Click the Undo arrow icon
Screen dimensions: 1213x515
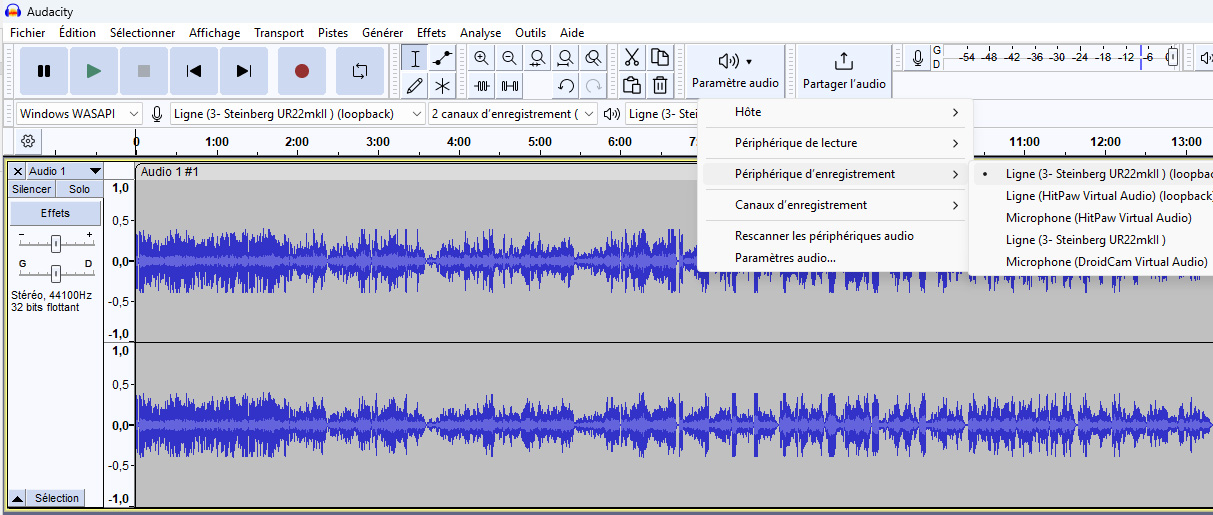coord(566,85)
